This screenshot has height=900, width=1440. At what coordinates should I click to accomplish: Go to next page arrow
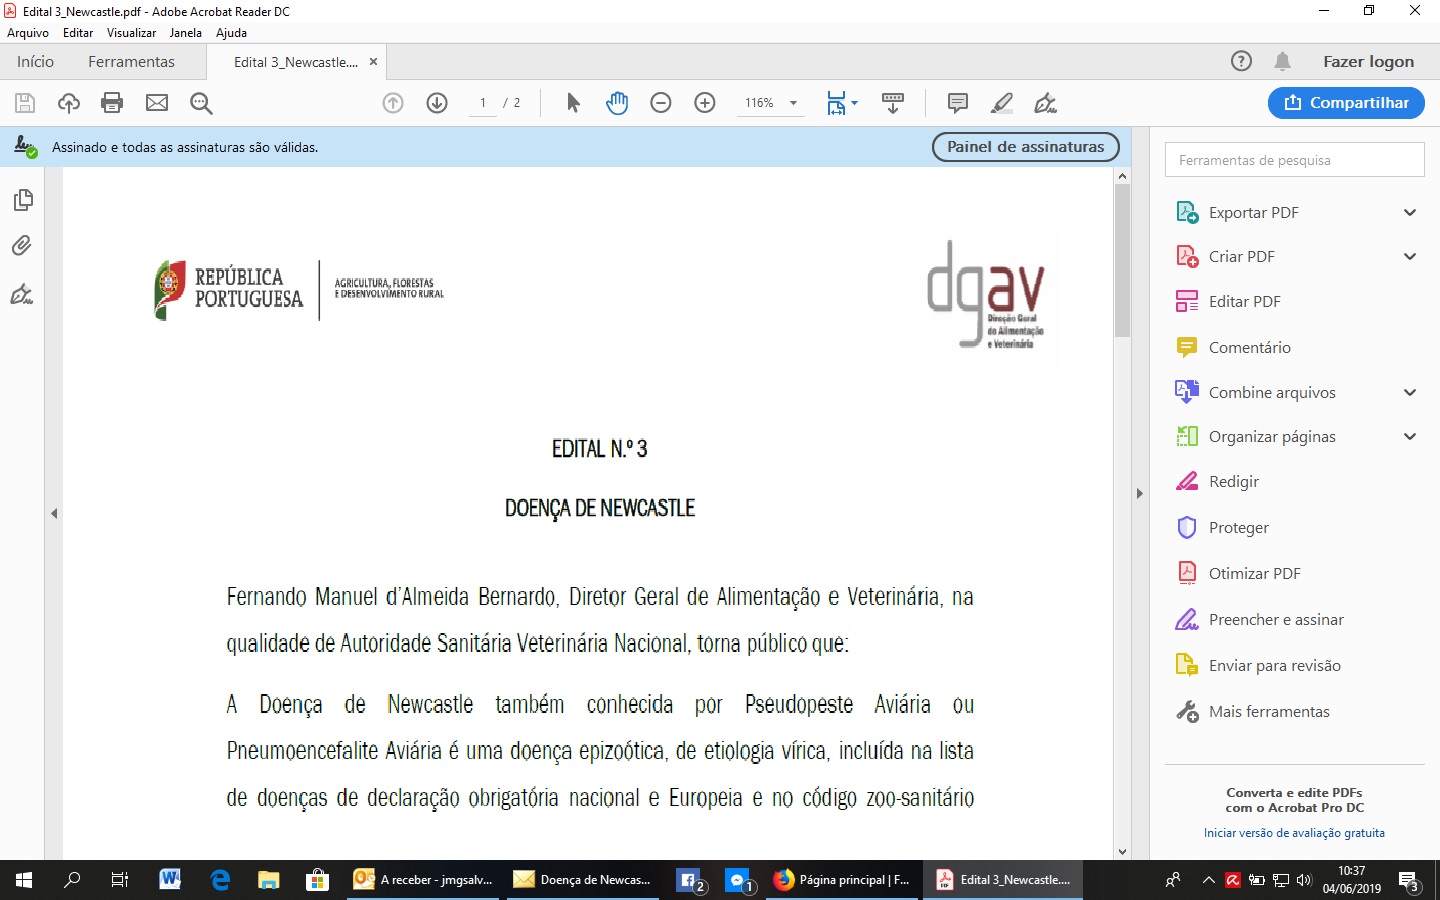437,103
